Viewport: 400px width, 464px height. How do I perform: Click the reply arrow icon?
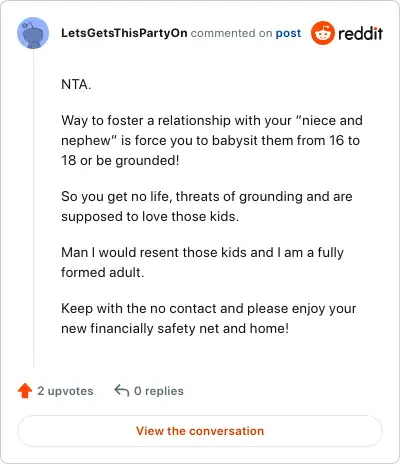122,390
